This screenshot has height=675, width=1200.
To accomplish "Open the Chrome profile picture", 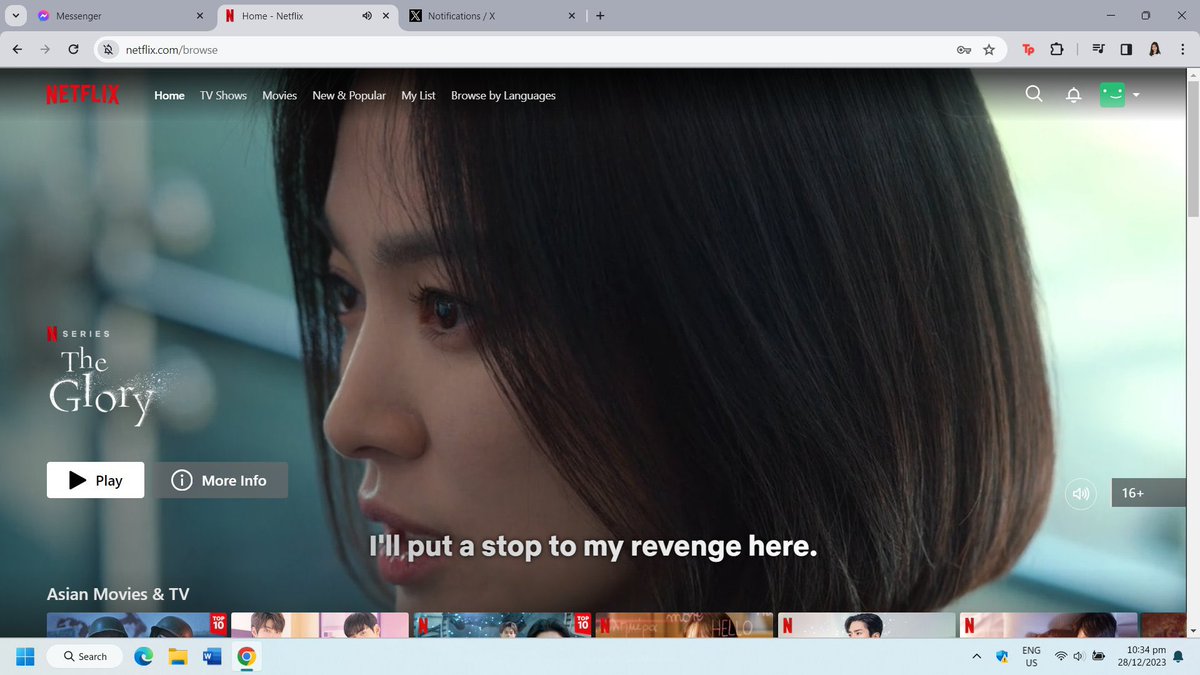I will pyautogui.click(x=1154, y=49).
